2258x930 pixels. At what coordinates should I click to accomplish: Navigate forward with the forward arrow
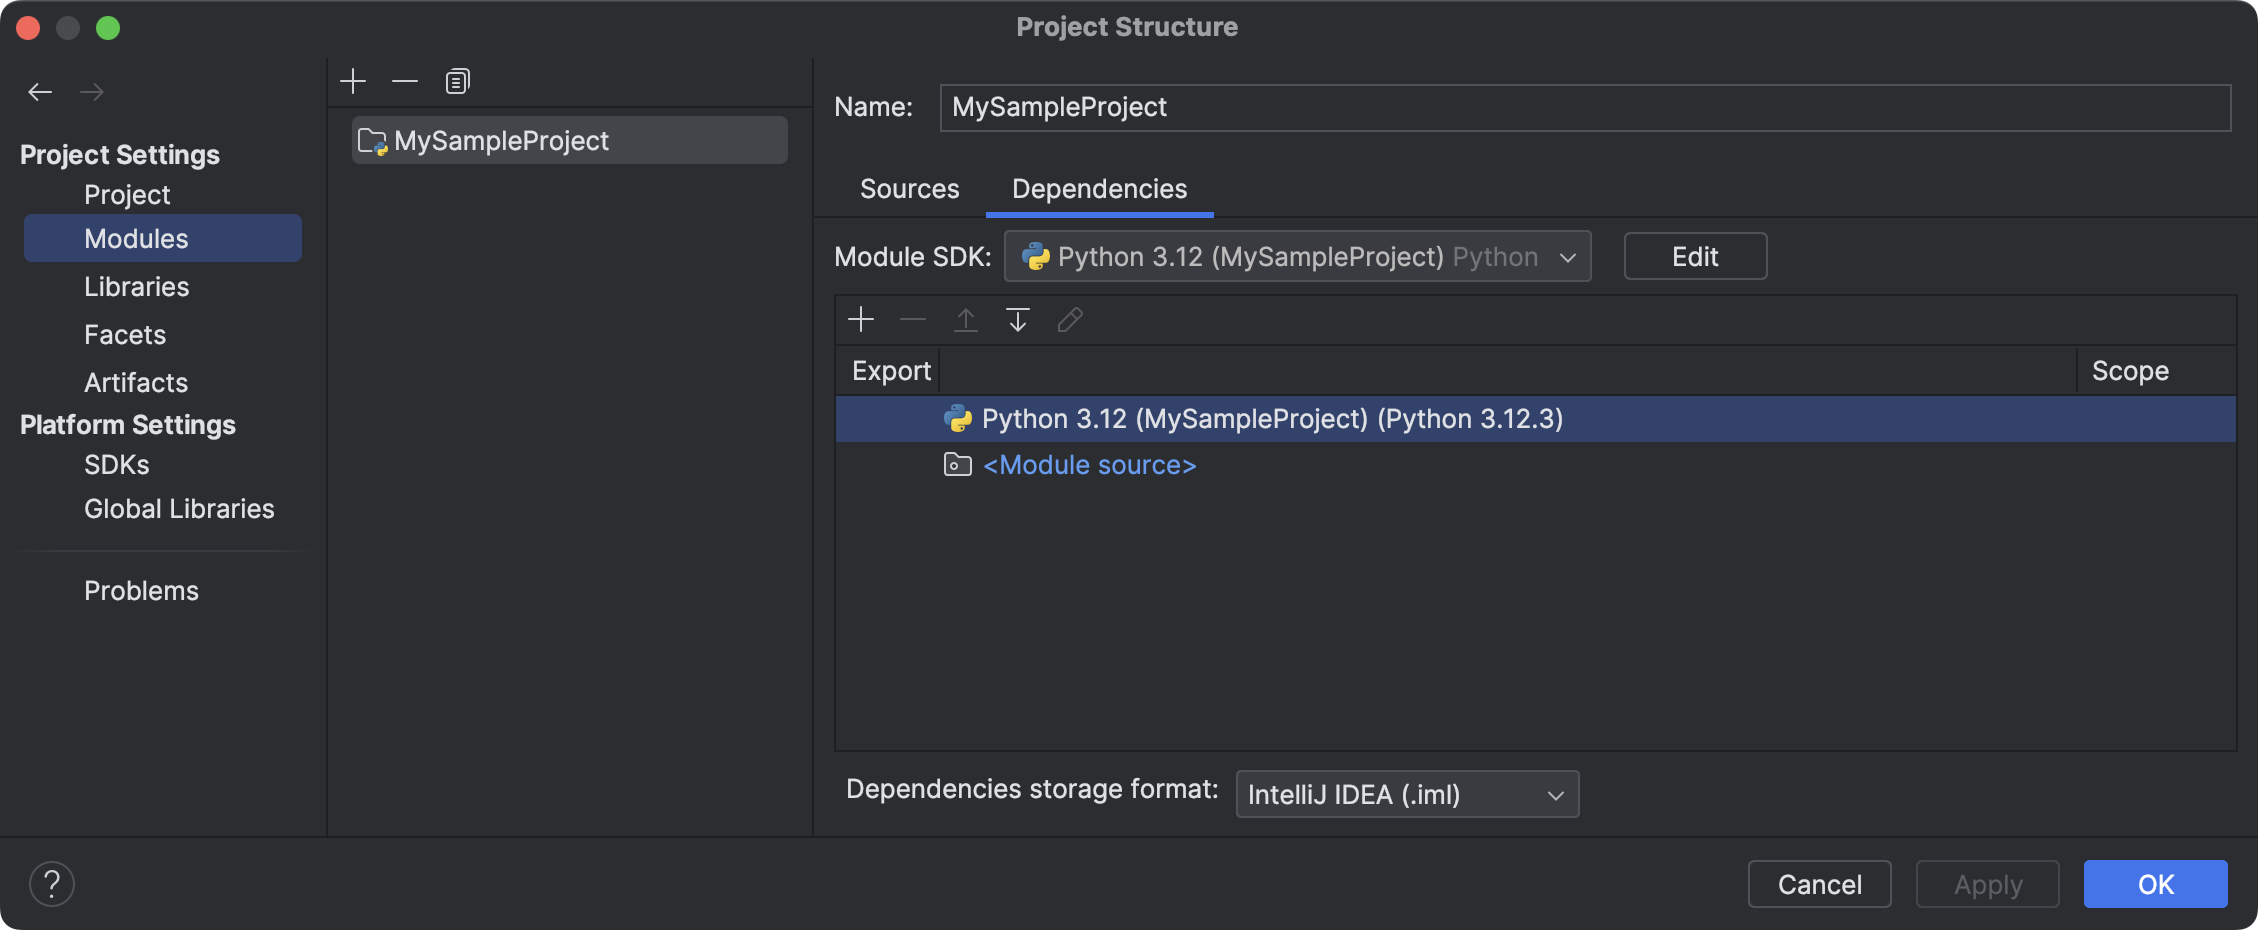coord(92,91)
